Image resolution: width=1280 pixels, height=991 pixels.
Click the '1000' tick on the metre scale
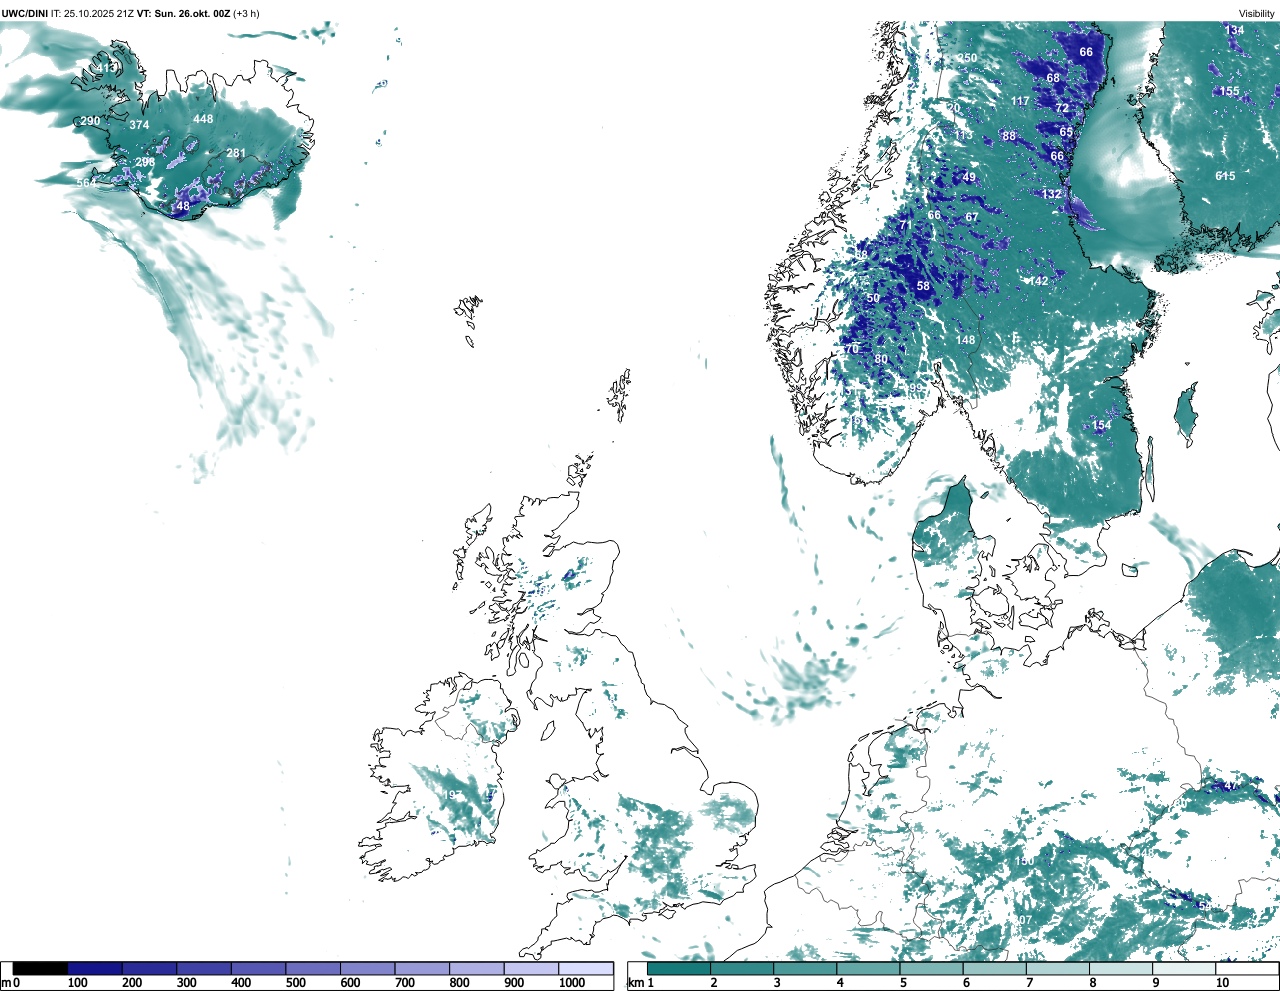point(572,983)
